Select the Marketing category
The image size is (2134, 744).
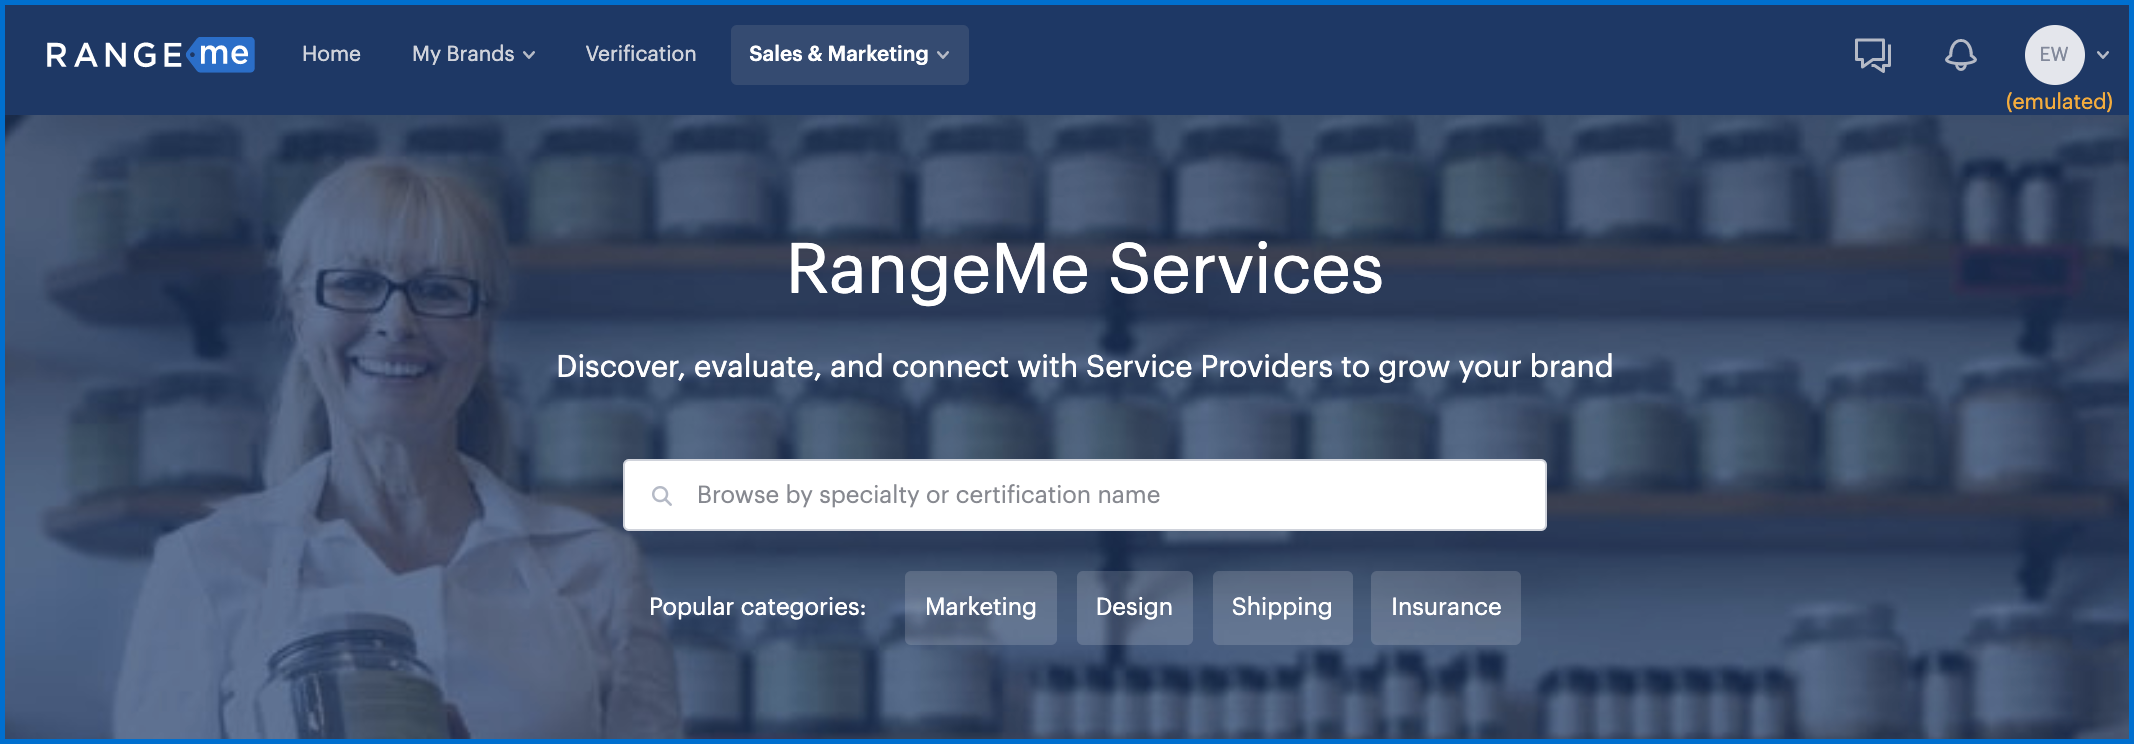980,607
